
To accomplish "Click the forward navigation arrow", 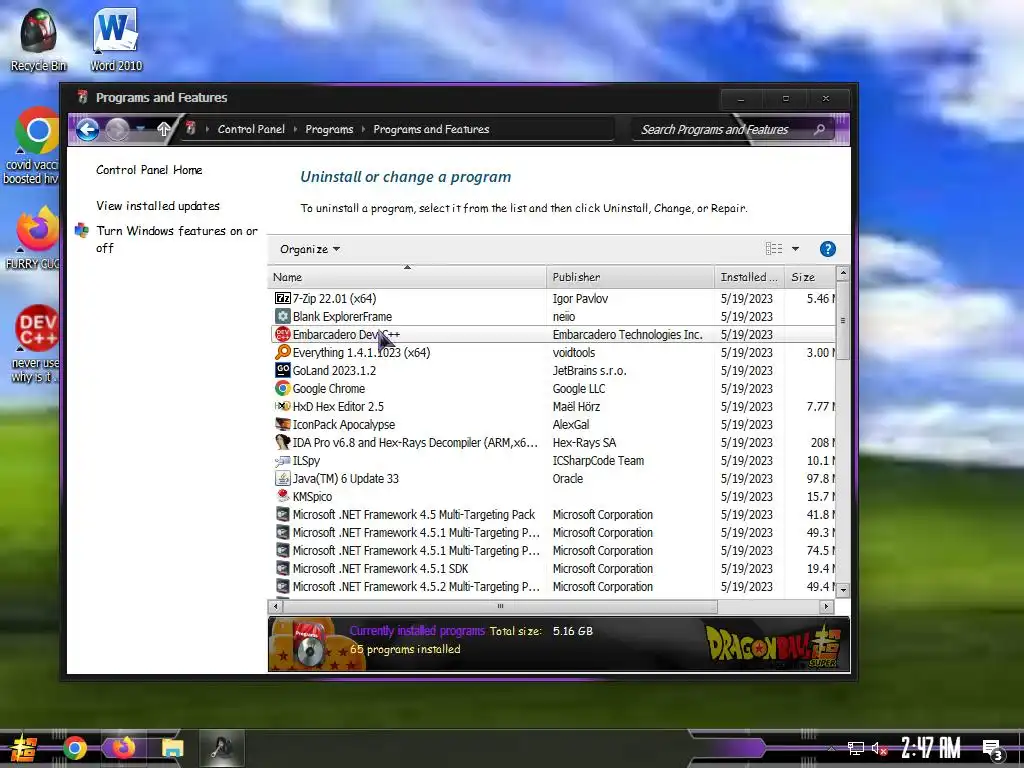I will point(118,129).
